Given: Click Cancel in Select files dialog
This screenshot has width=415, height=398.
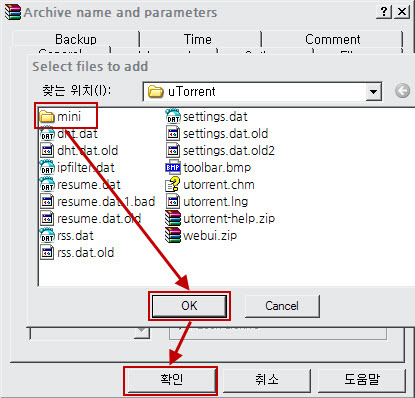Looking at the screenshot, I should (x=282, y=306).
